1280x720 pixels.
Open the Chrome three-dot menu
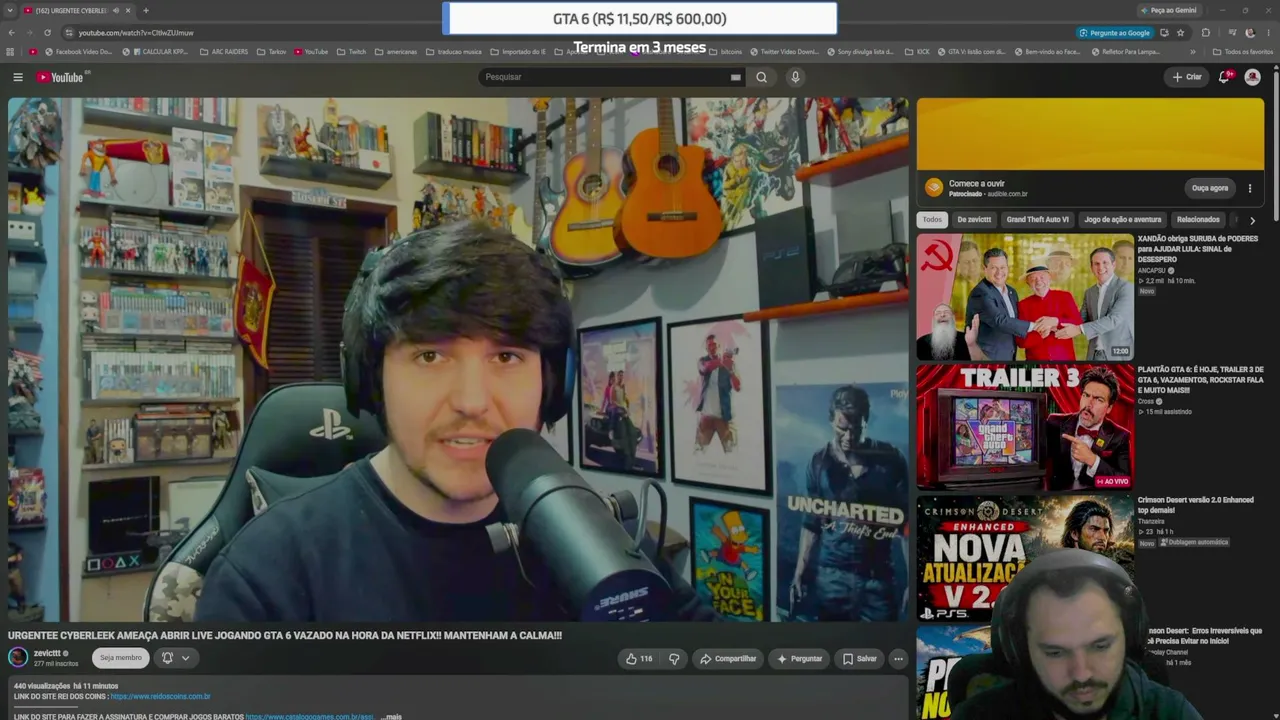1268,33
